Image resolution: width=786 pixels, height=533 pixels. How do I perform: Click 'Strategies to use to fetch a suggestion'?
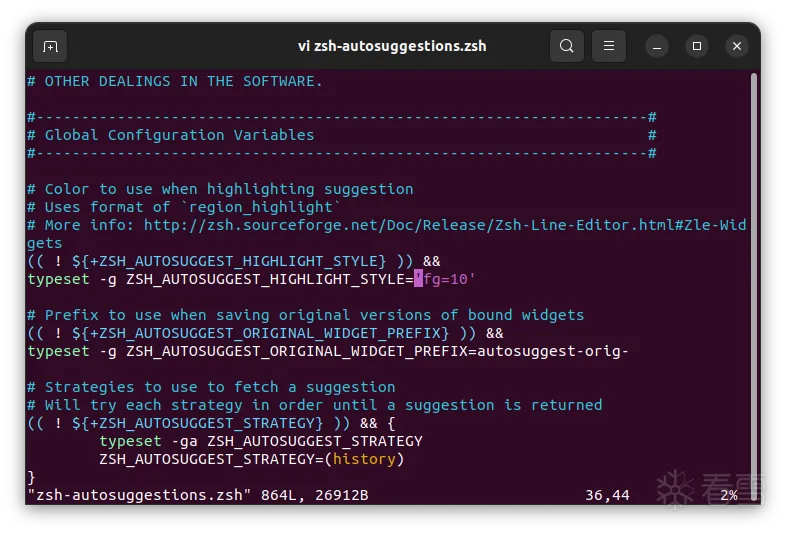[211, 388]
